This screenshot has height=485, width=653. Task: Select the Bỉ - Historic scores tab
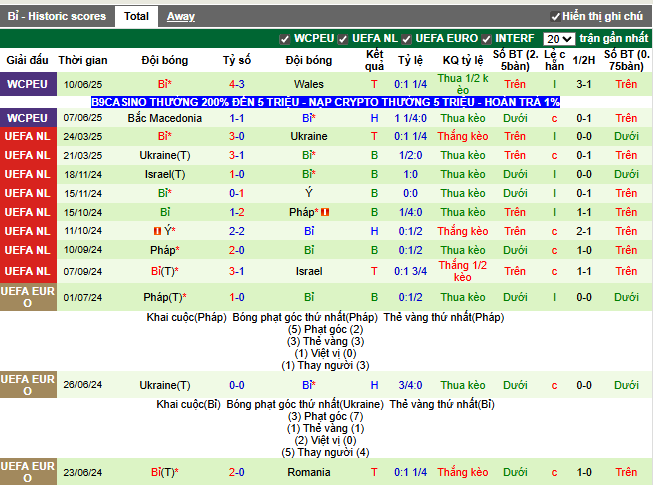click(x=57, y=16)
